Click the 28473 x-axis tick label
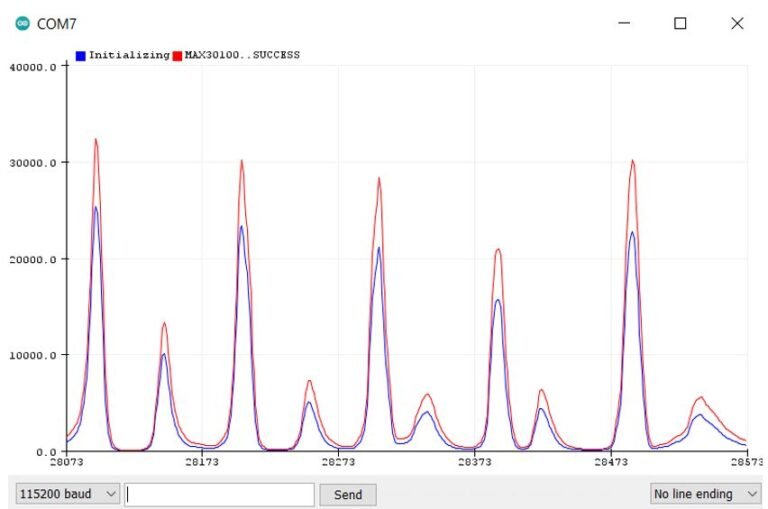 coord(611,463)
